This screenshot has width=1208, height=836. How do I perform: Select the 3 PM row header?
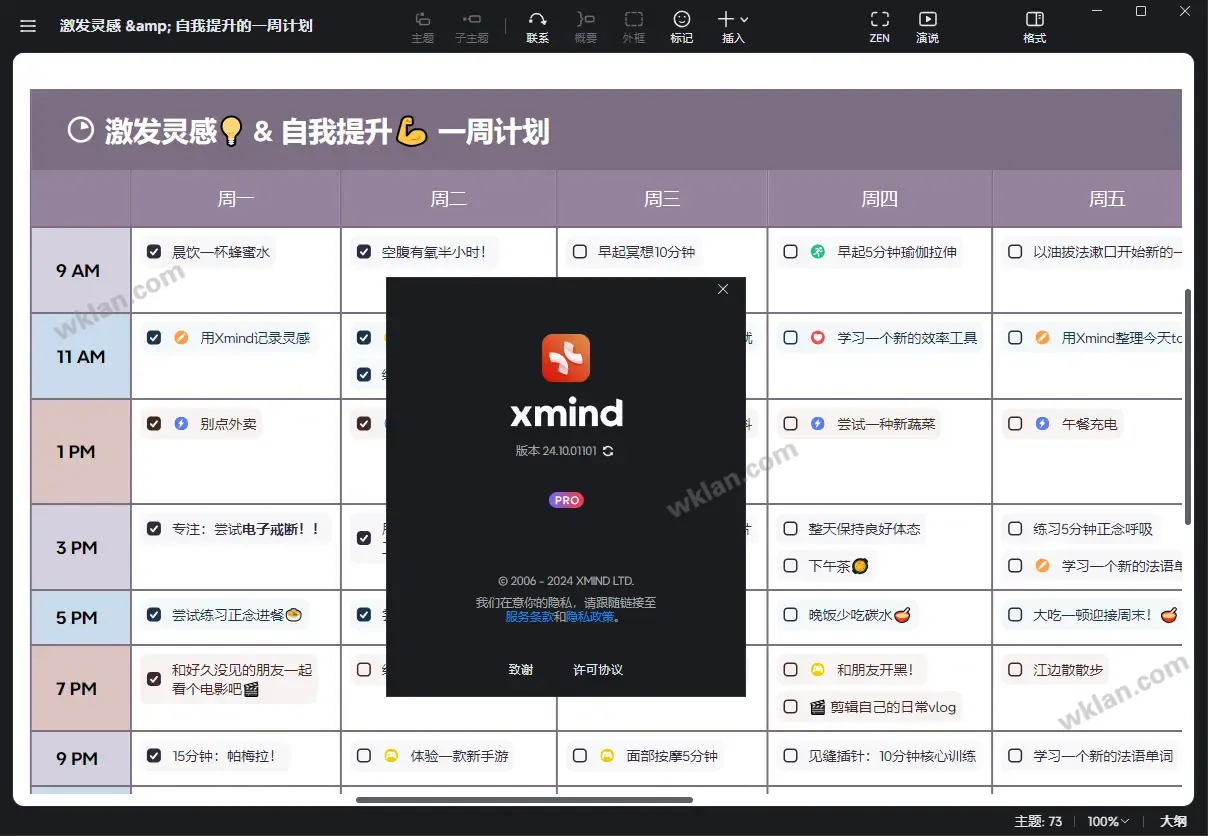click(80, 547)
